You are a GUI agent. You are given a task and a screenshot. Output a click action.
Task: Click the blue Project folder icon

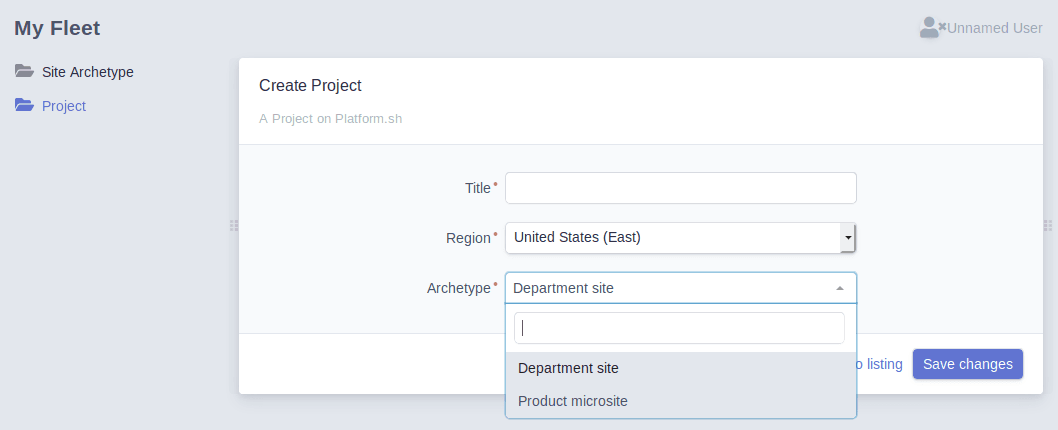point(24,105)
